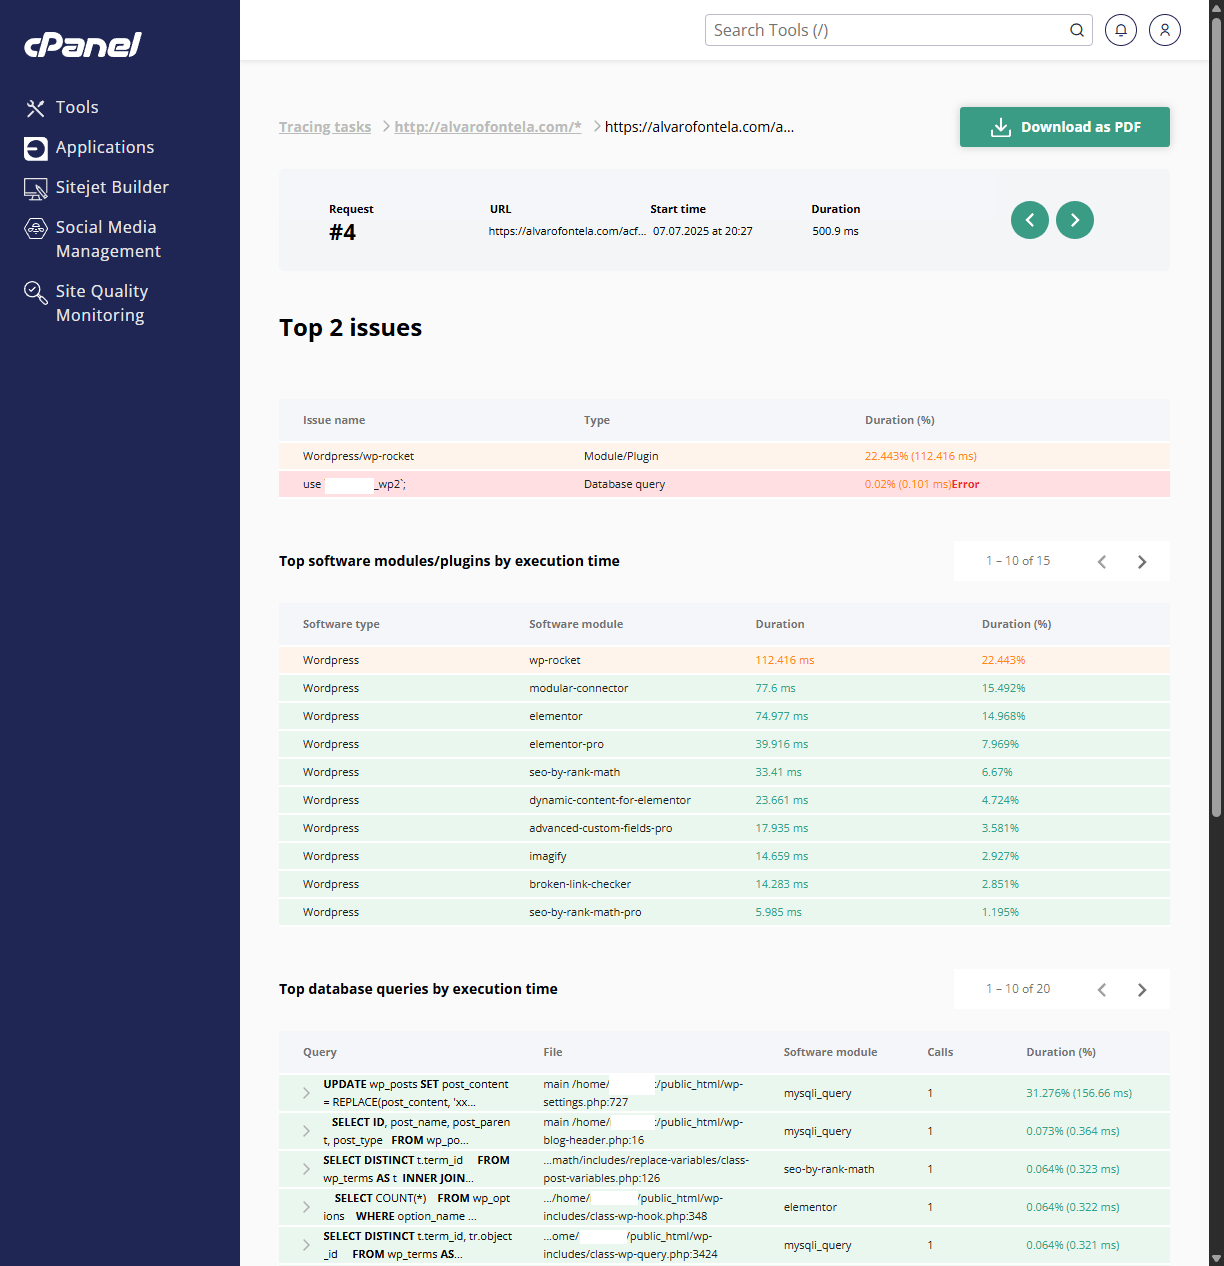The image size is (1224, 1266).
Task: Click the 1 – 10 of 15 pagination label
Action: tap(1018, 561)
